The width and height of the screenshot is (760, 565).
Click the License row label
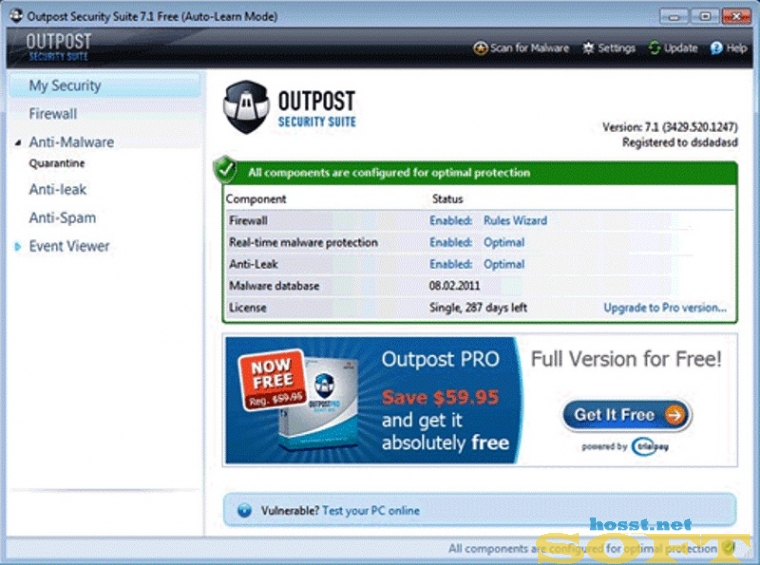coord(247,308)
